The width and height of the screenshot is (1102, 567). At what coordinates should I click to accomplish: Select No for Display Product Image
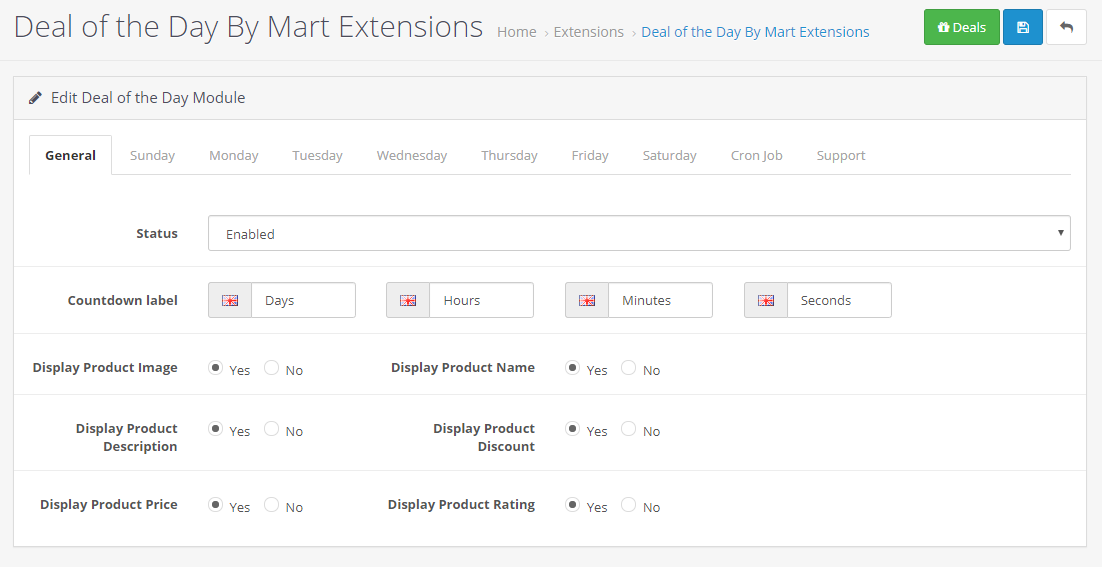coord(271,367)
